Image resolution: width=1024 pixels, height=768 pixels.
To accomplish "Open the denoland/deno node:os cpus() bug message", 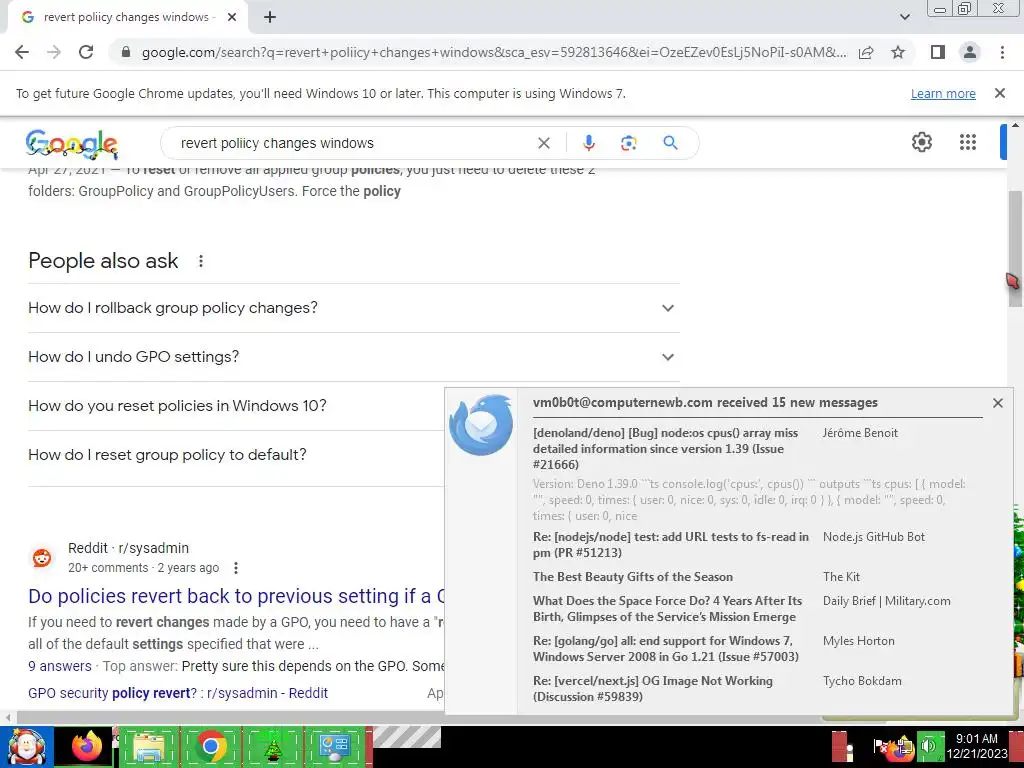I will 665,449.
